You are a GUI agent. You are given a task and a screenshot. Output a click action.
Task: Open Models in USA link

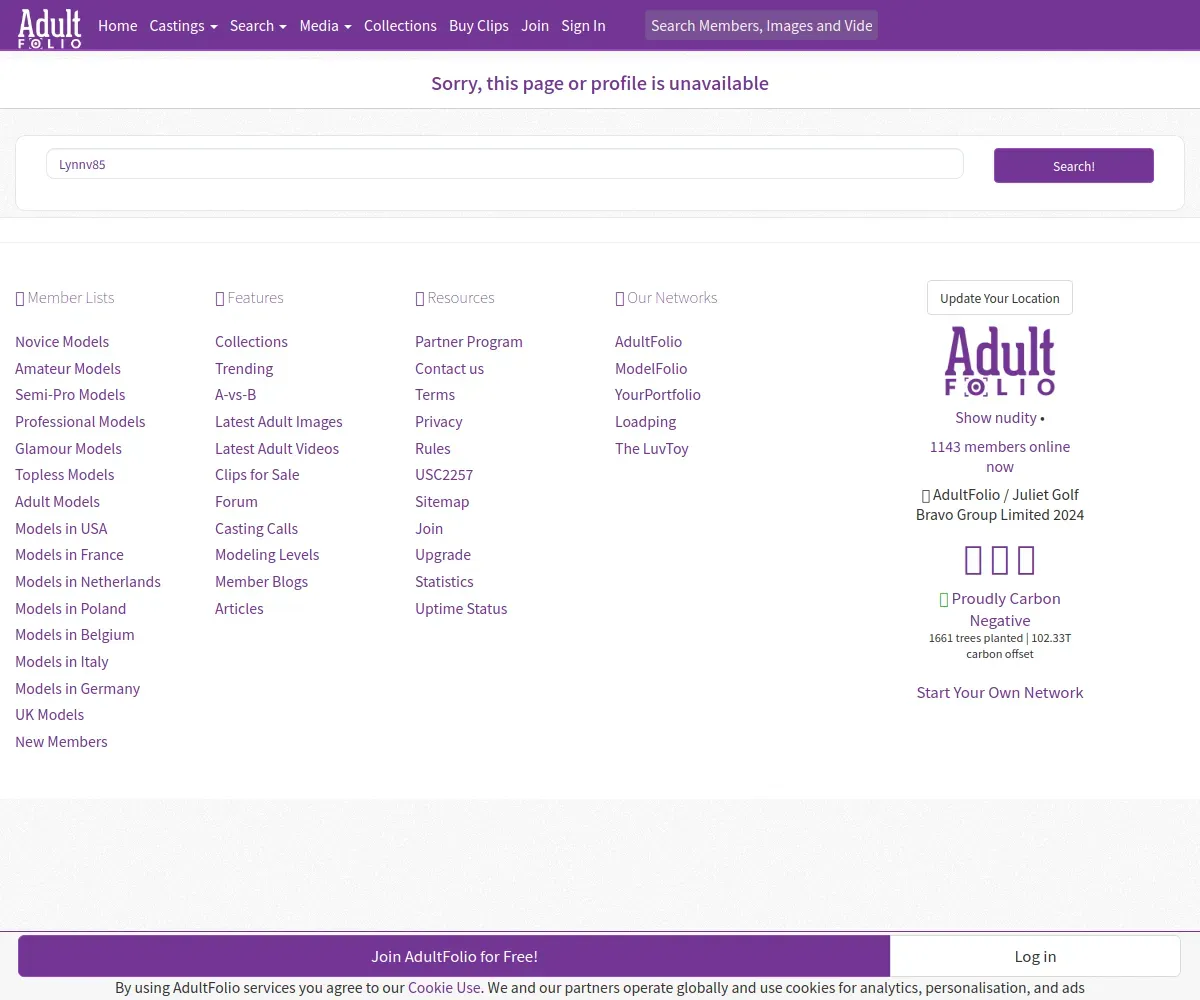click(61, 528)
